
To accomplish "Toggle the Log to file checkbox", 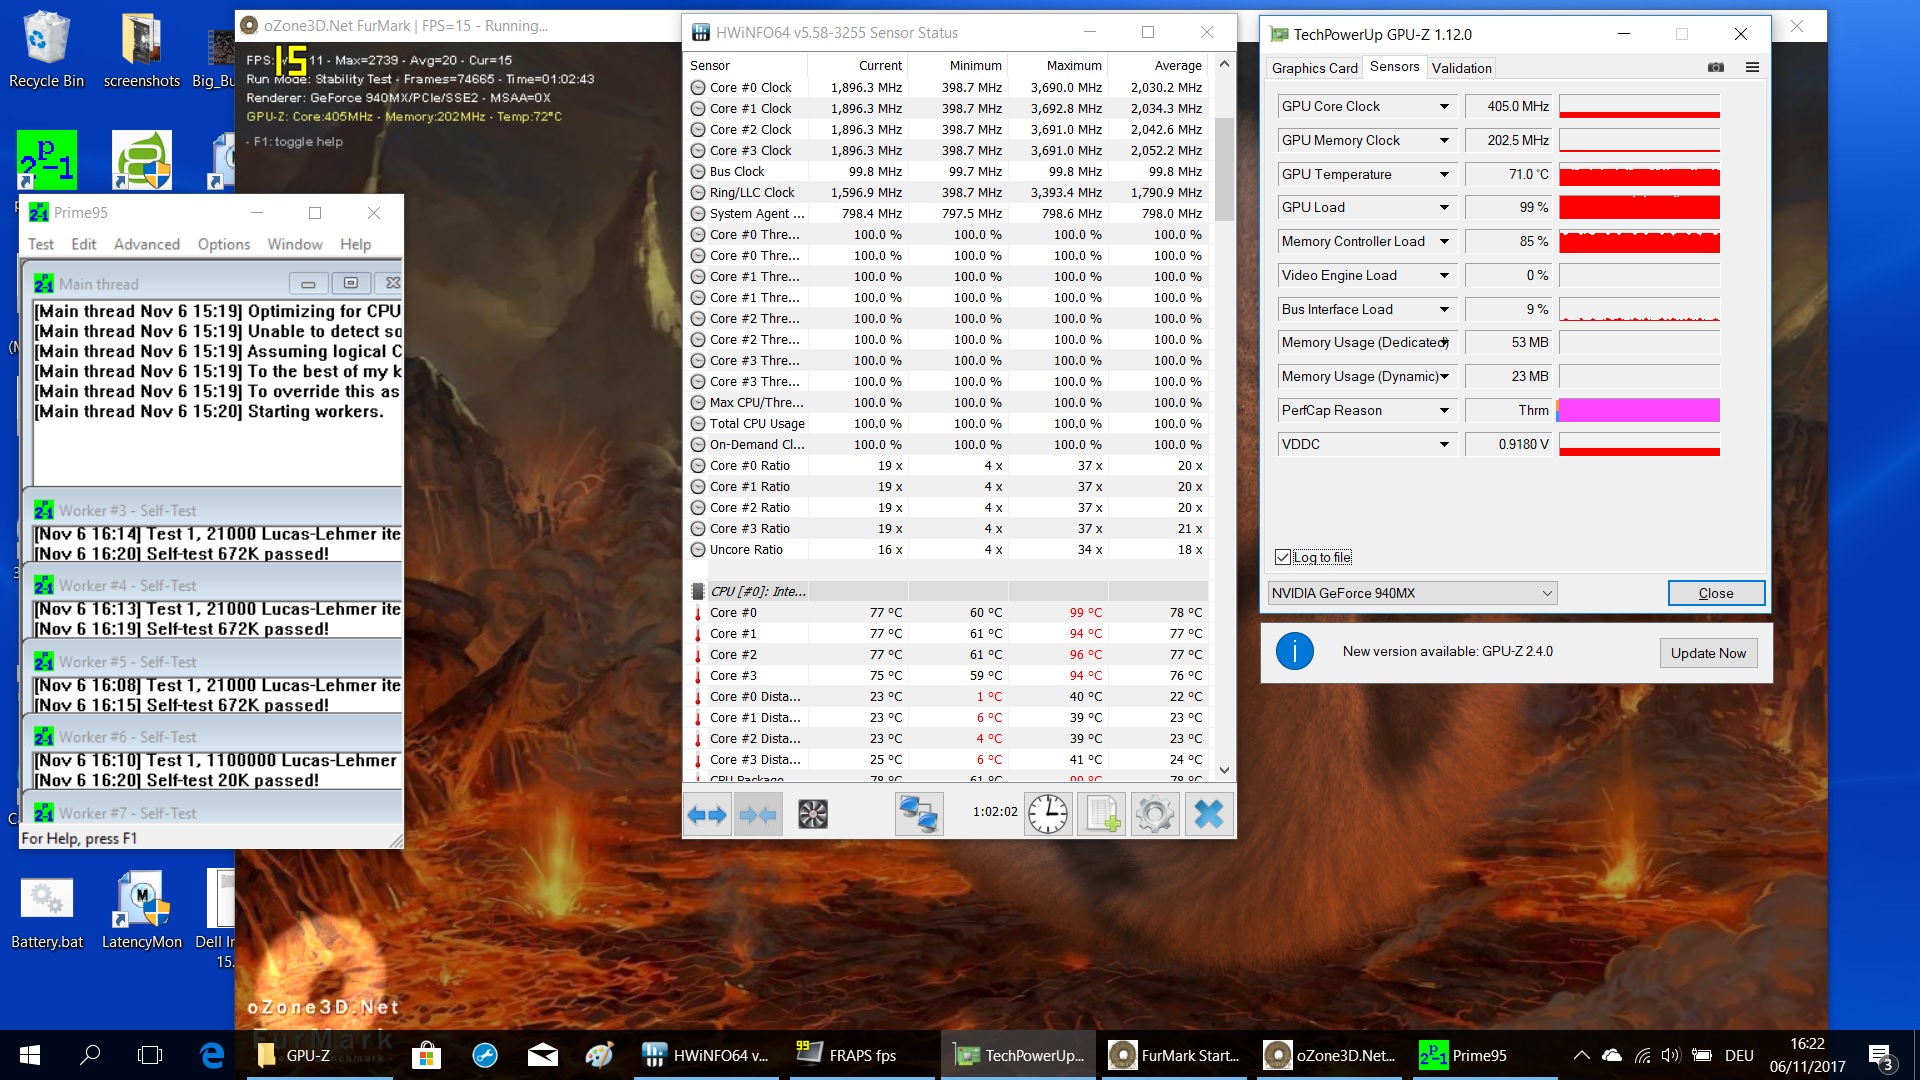I will point(1283,557).
